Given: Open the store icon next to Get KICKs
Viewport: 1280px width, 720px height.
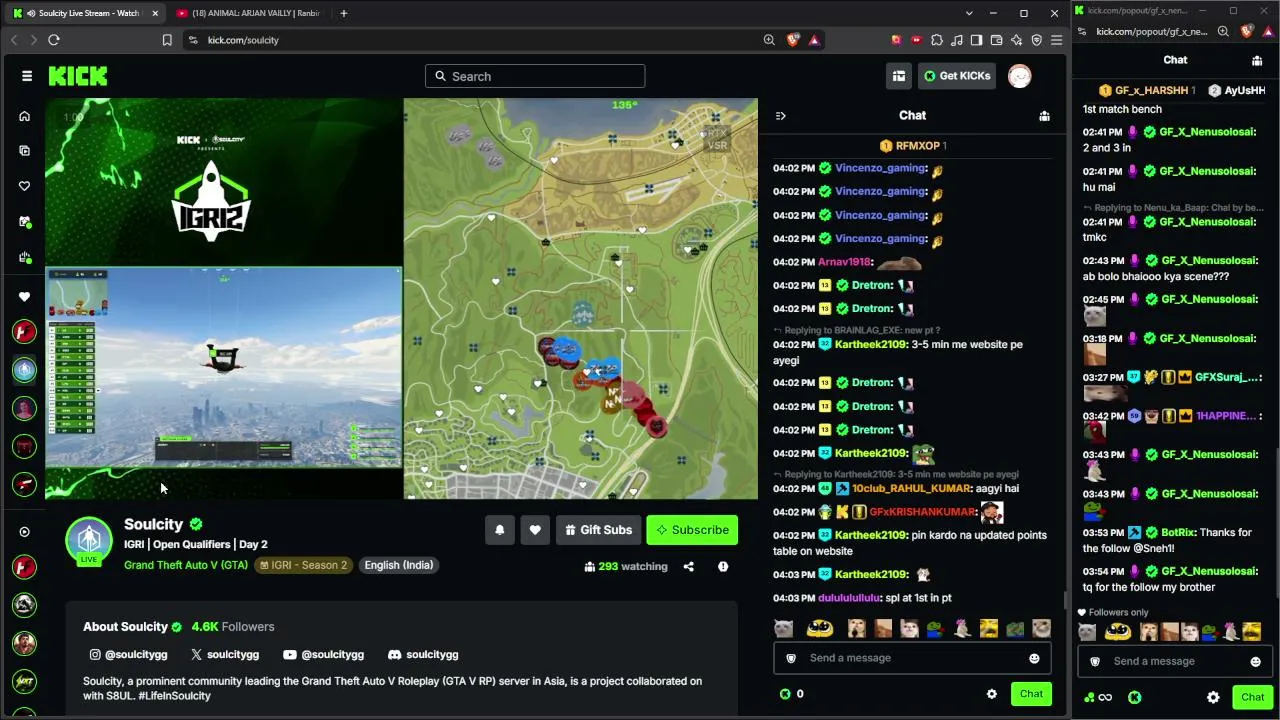Looking at the screenshot, I should click(x=899, y=76).
